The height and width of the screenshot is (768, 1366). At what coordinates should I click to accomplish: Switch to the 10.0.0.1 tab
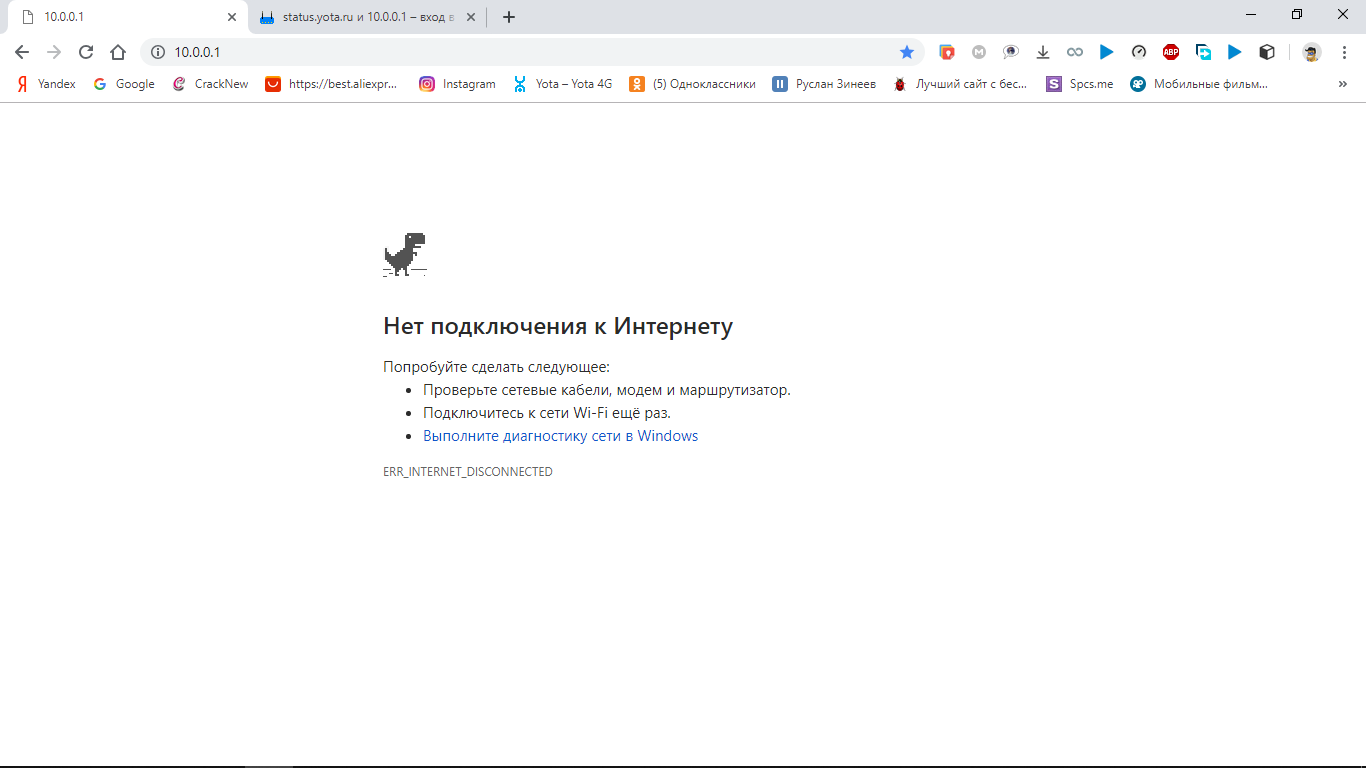(x=125, y=17)
